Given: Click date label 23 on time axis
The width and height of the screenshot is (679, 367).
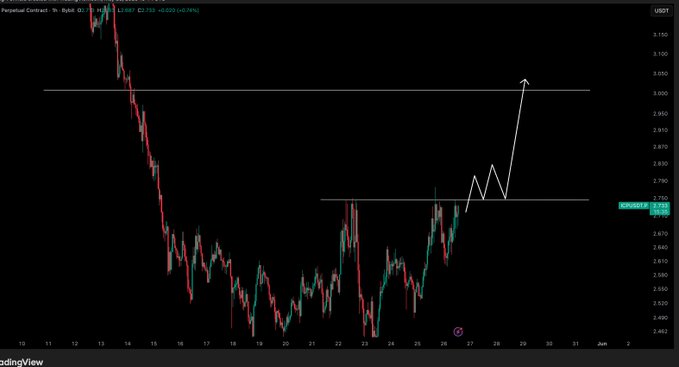Looking at the screenshot, I should coord(365,344).
